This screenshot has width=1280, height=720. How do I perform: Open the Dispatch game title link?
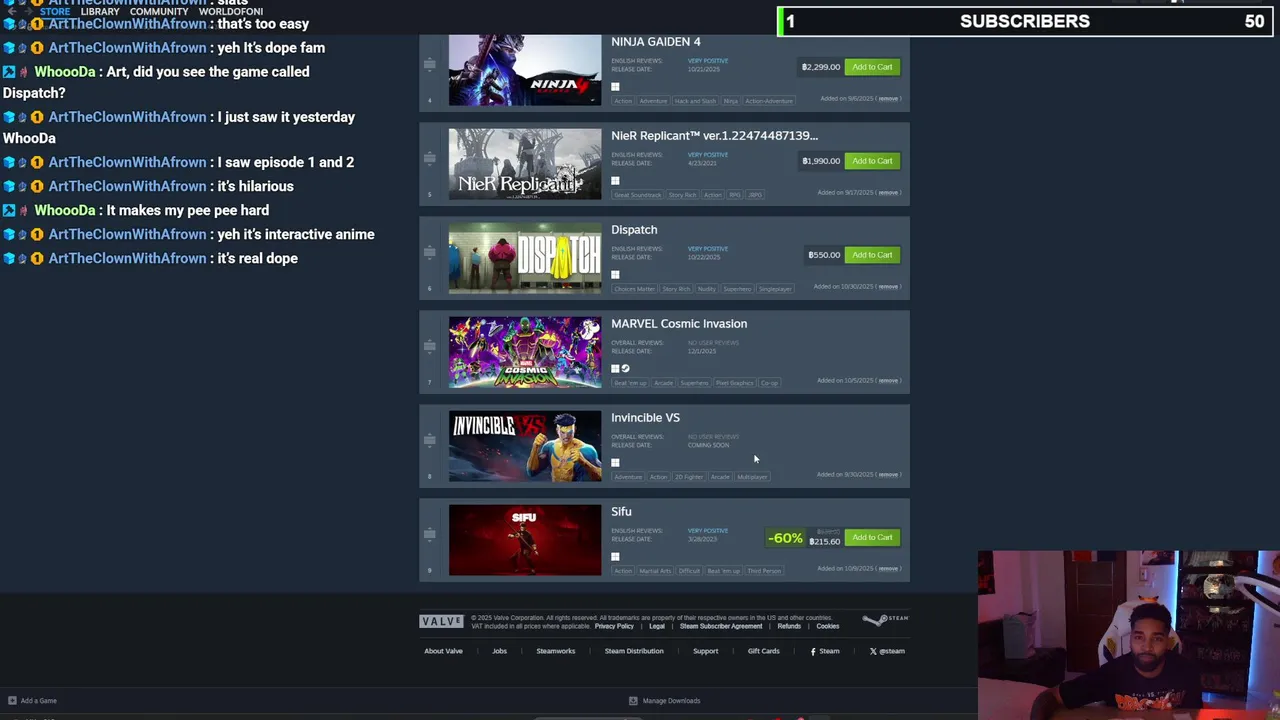pyautogui.click(x=634, y=230)
